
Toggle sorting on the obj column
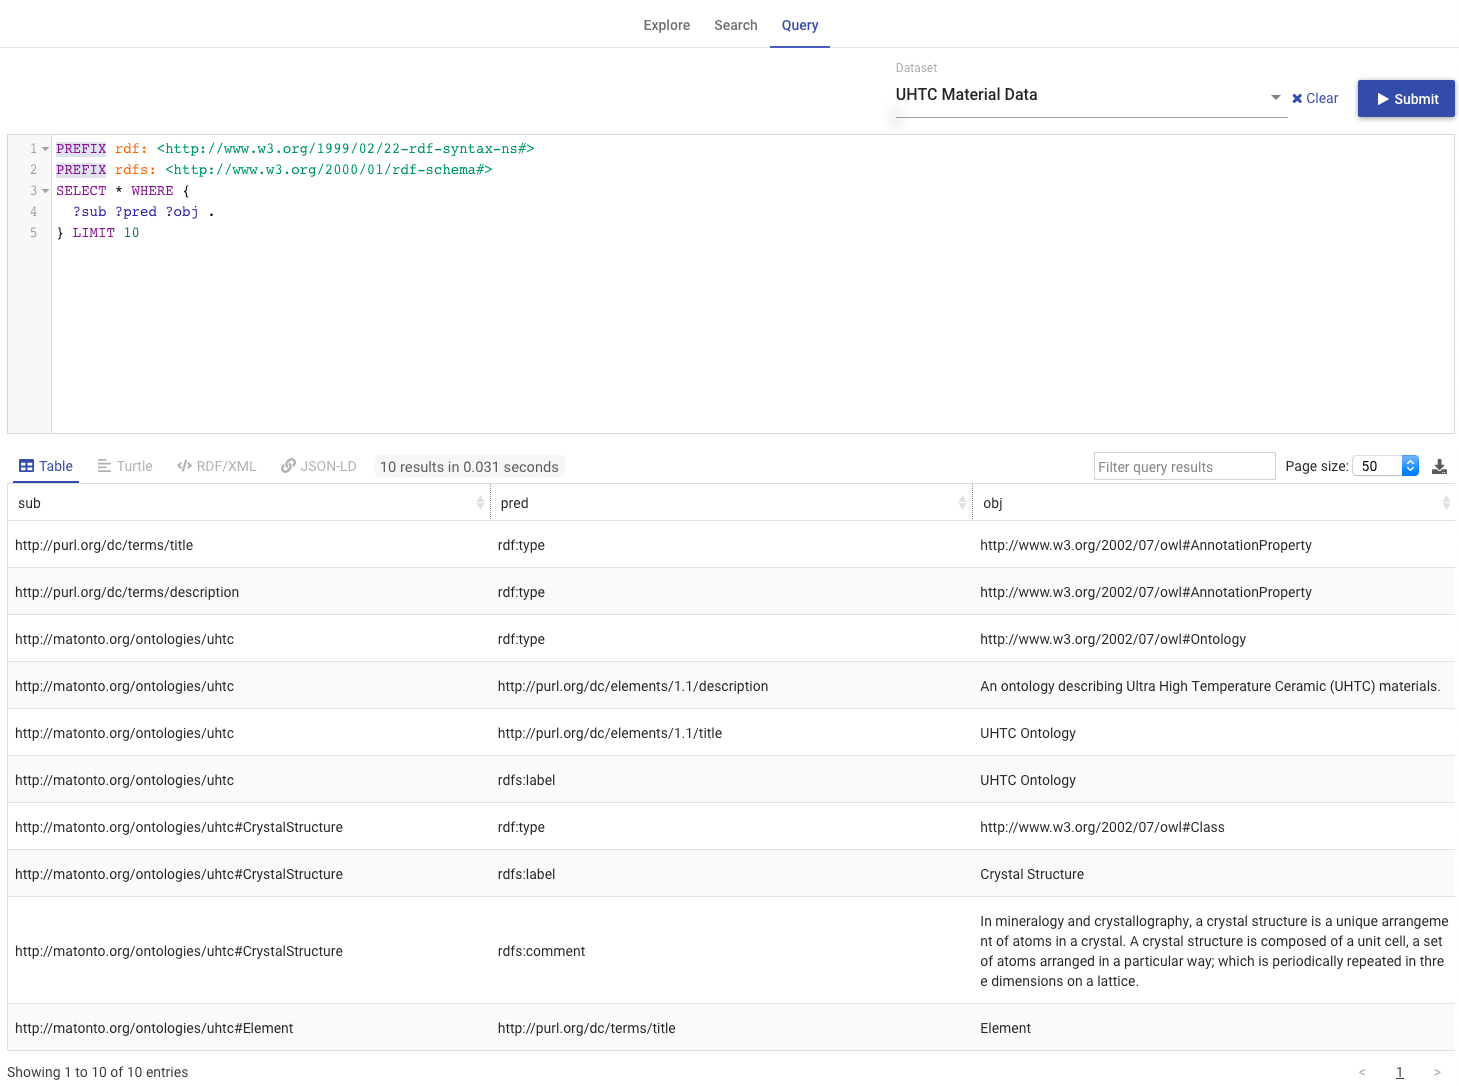click(1446, 502)
